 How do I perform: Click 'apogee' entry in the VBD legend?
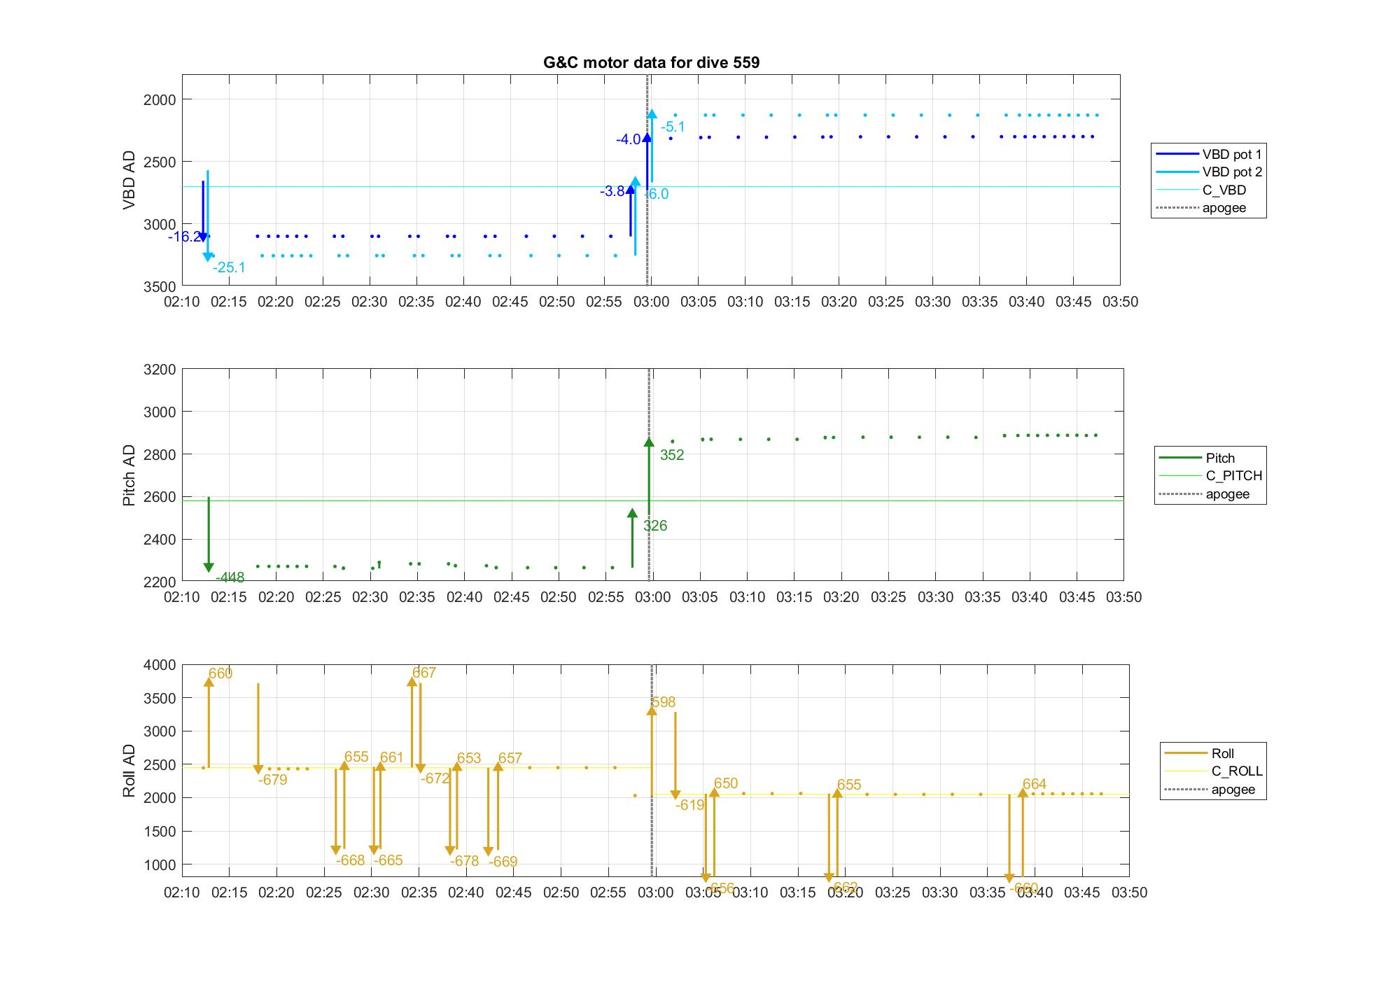[x=1201, y=208]
